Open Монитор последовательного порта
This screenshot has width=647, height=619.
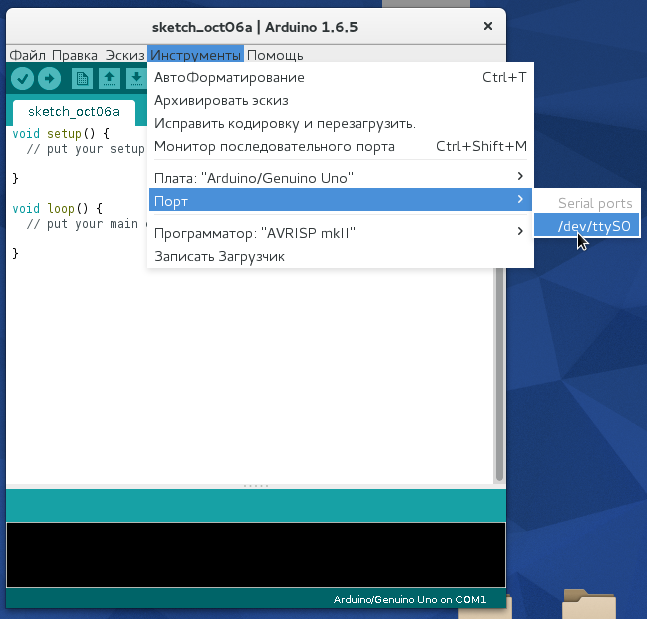pos(340,146)
